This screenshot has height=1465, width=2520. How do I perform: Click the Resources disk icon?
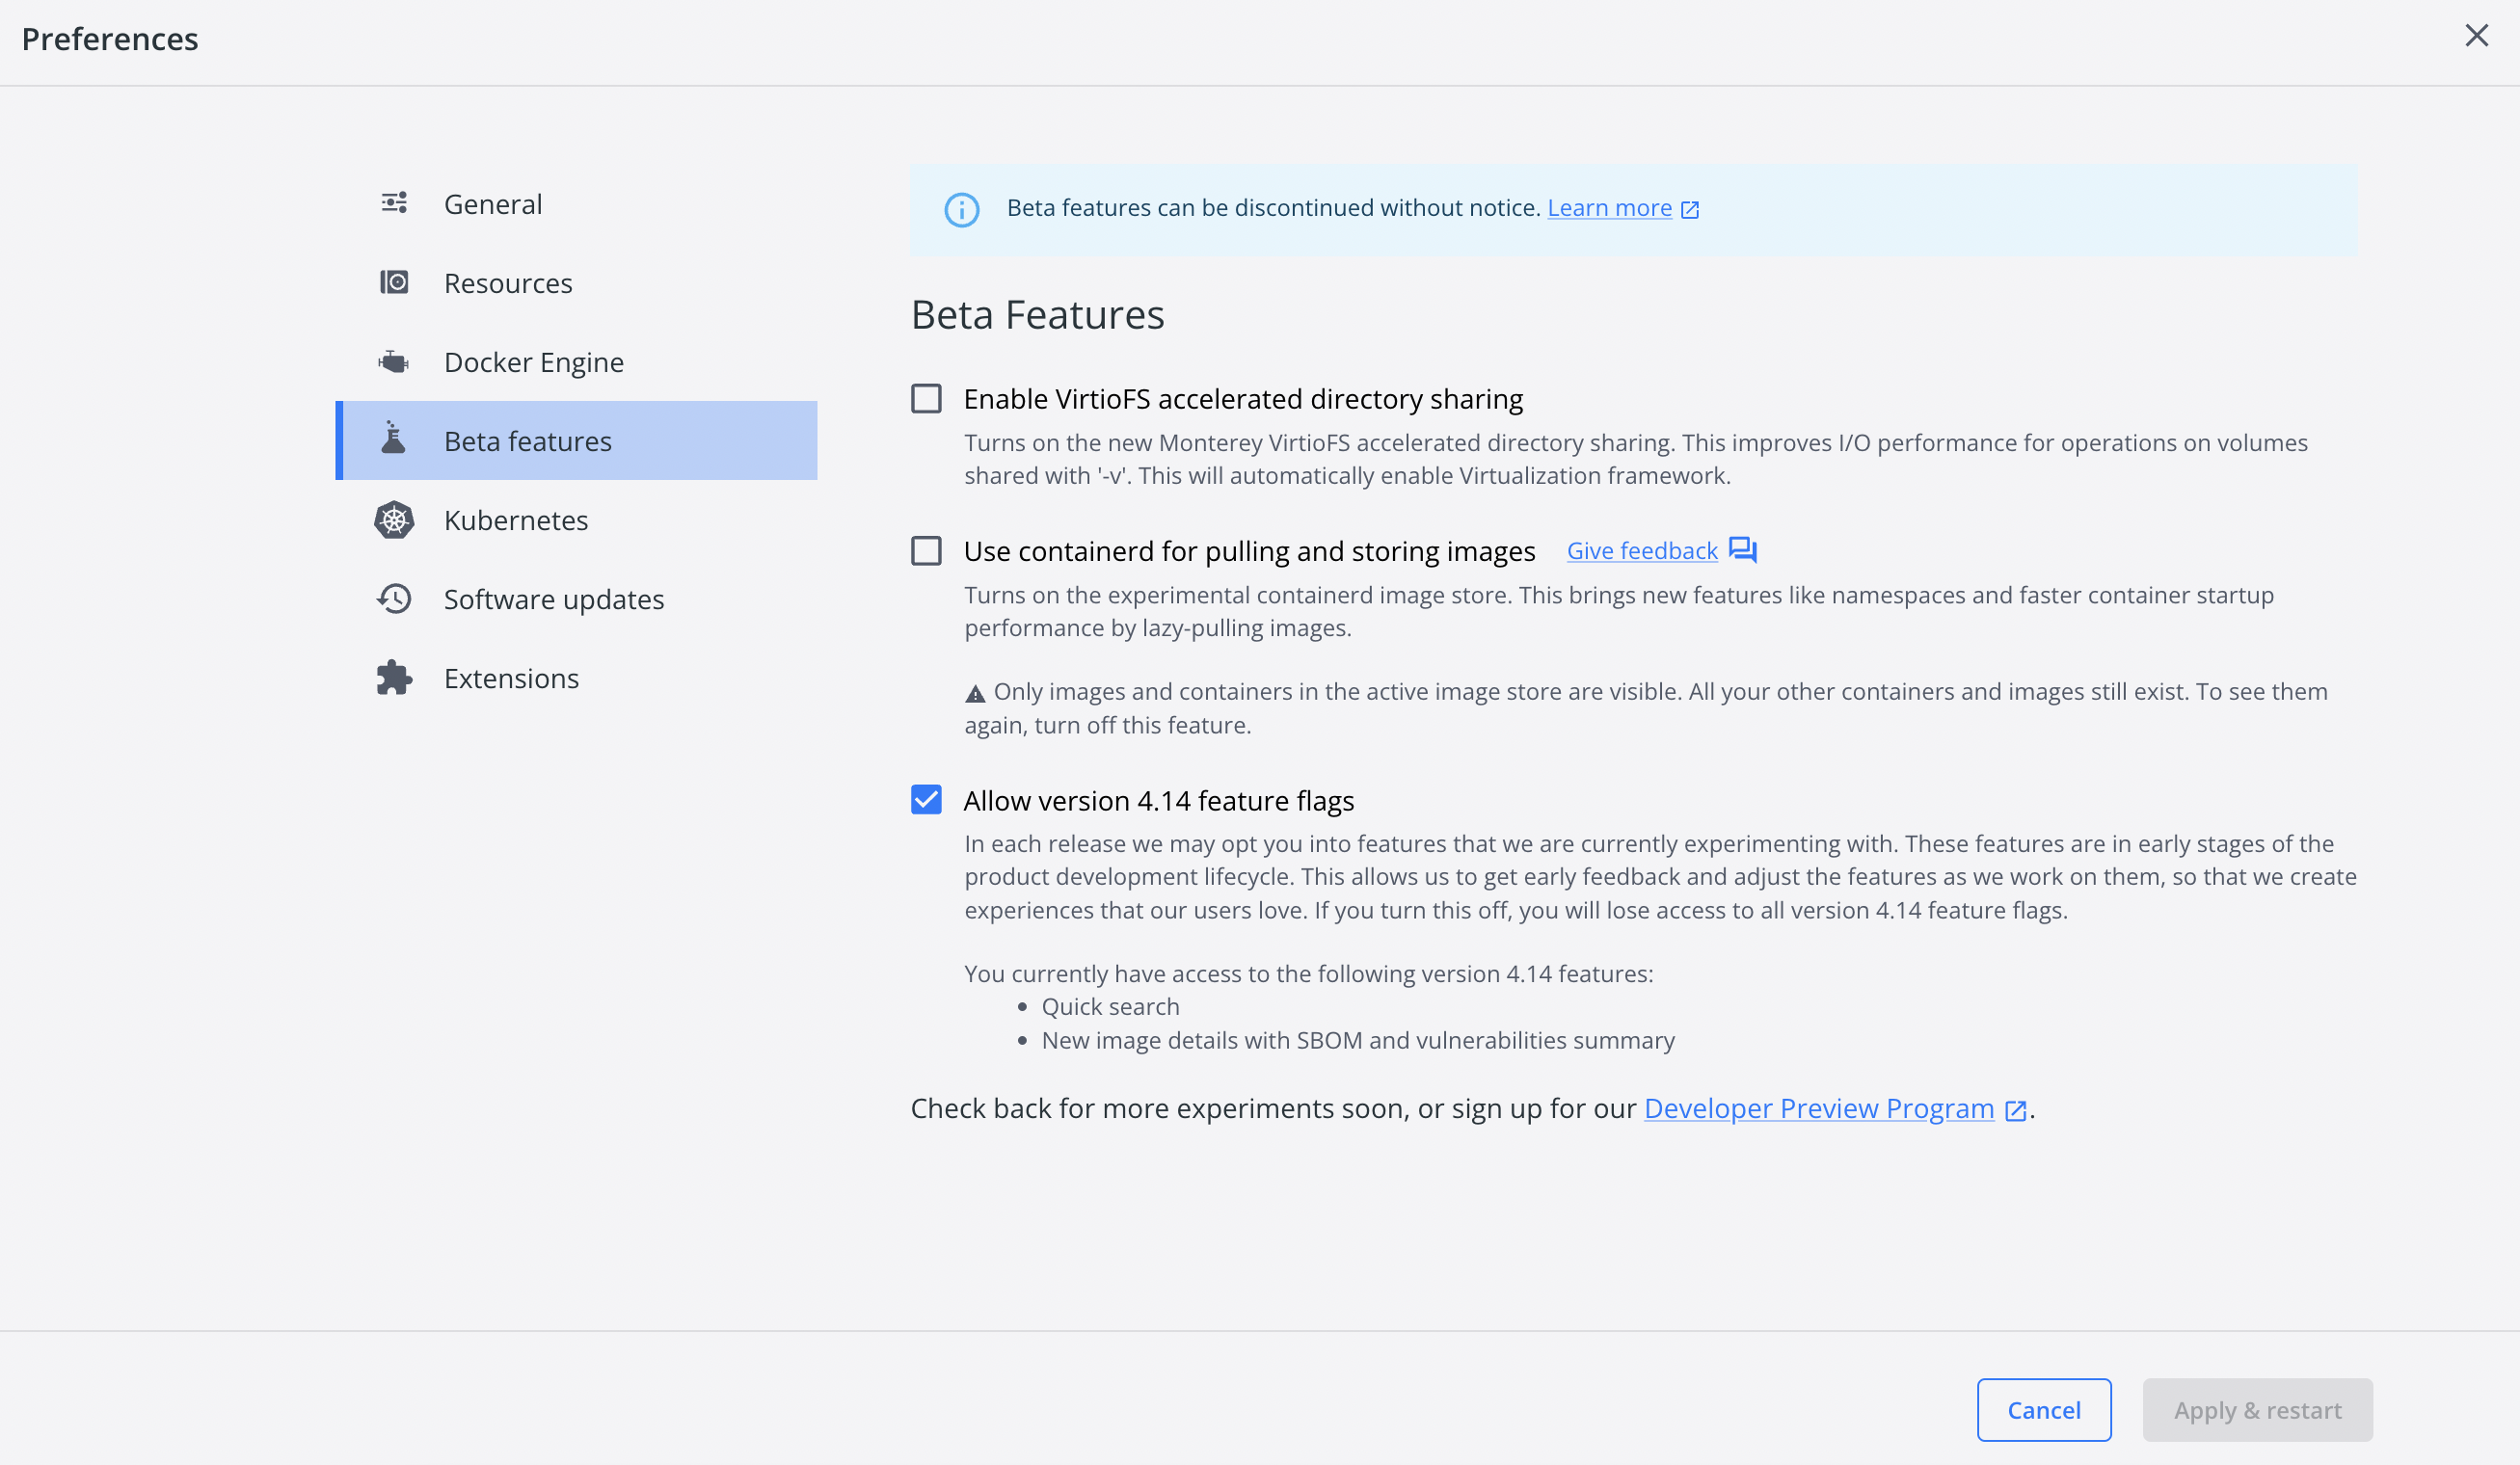coord(394,282)
